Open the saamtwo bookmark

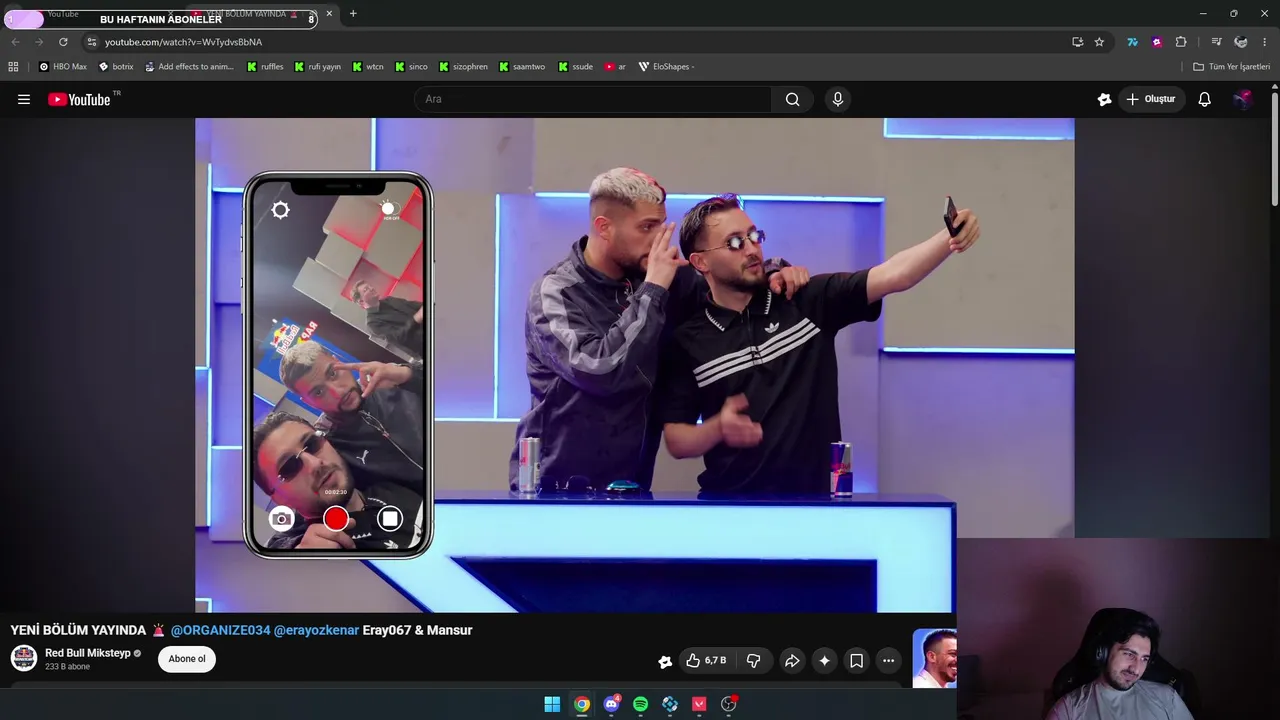[x=521, y=67]
